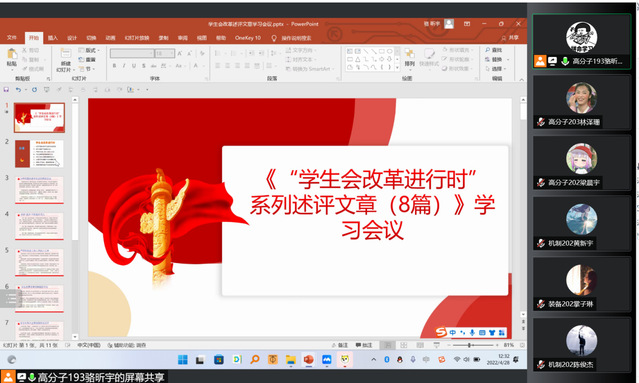Screen dimensions: 639x383
Task: Open the font name dropdown
Action: coord(151,53)
